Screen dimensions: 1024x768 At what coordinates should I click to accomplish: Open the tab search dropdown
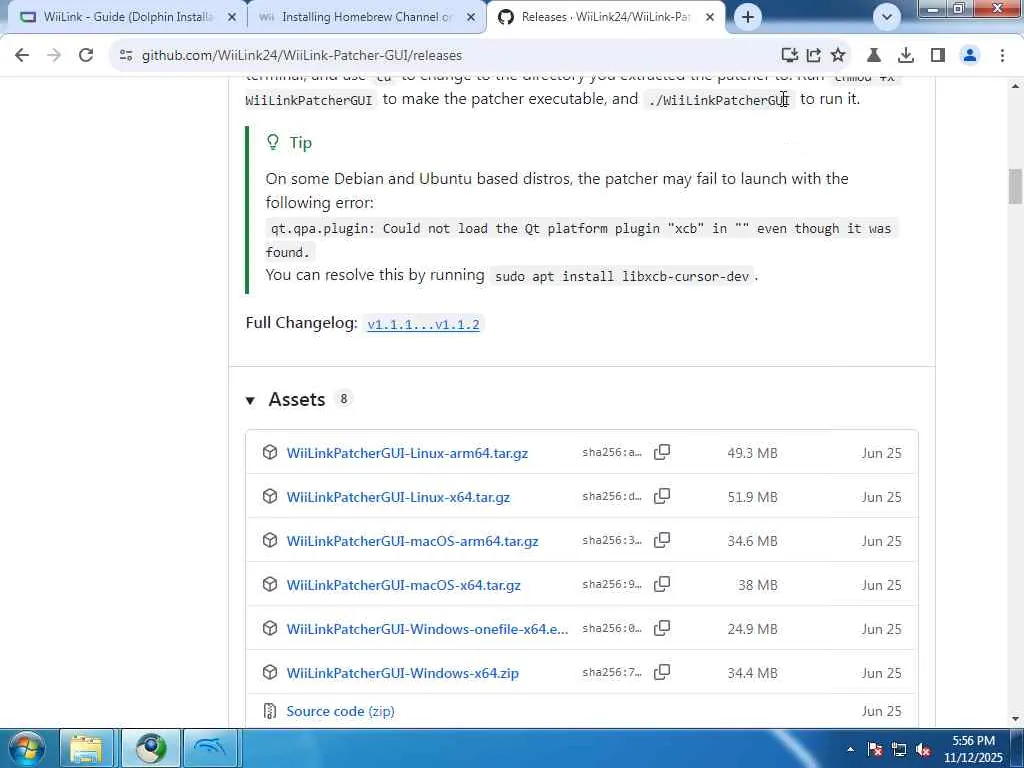point(886,17)
